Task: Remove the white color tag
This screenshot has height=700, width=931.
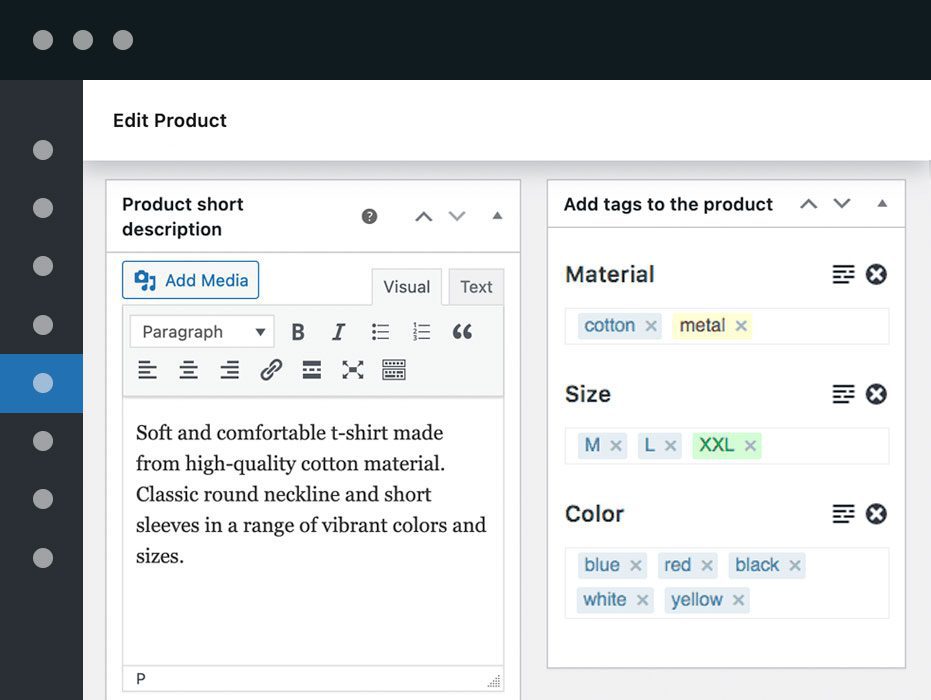Action: [x=642, y=600]
